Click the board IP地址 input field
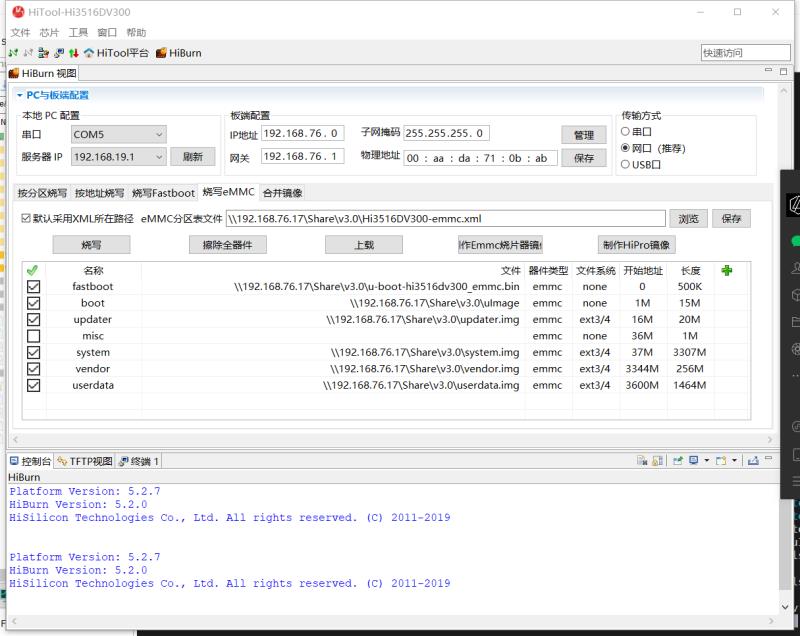 click(x=303, y=133)
